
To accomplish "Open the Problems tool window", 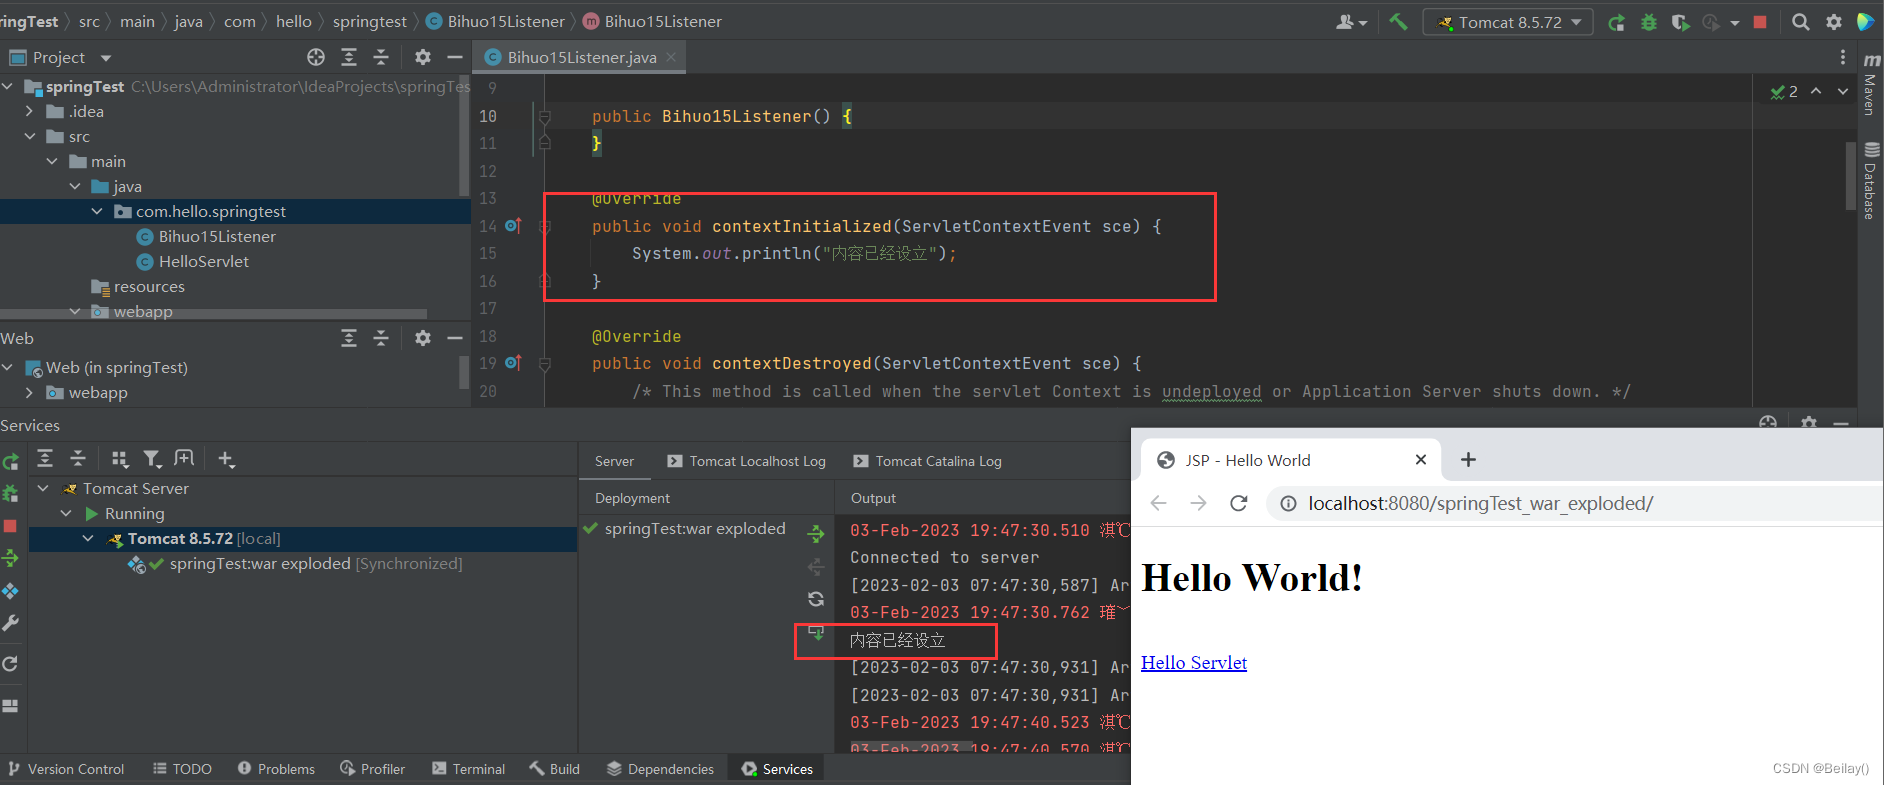I will click(276, 768).
